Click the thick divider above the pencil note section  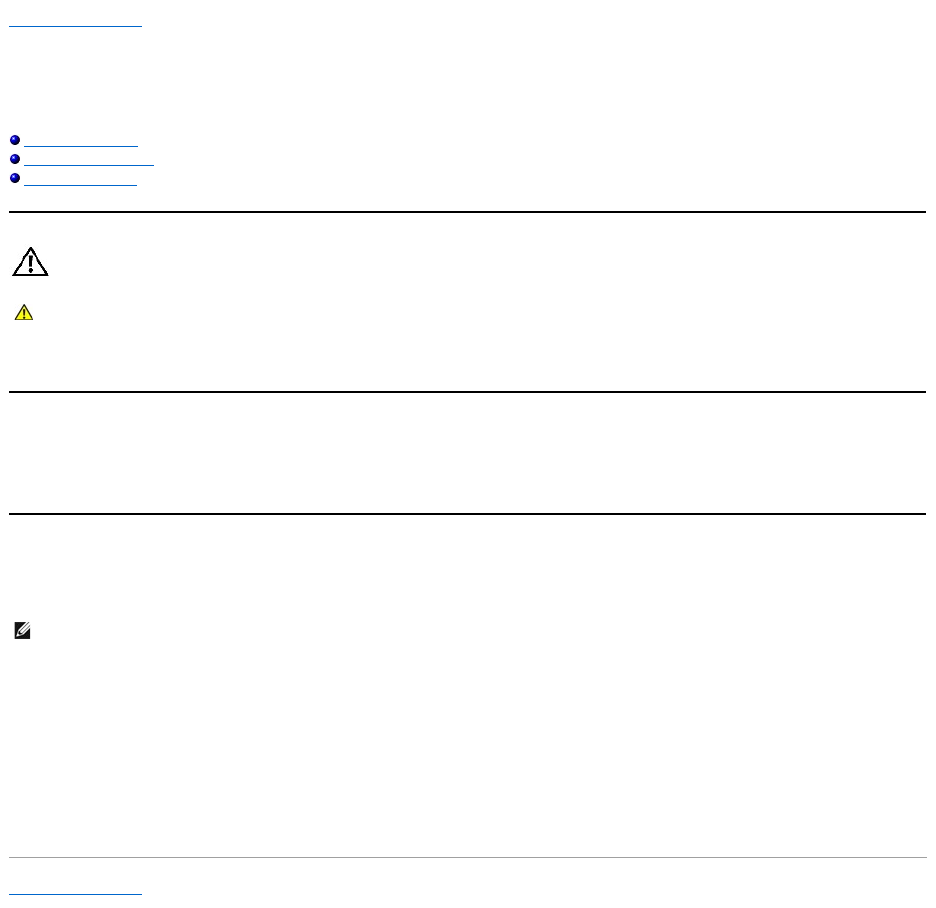click(468, 514)
